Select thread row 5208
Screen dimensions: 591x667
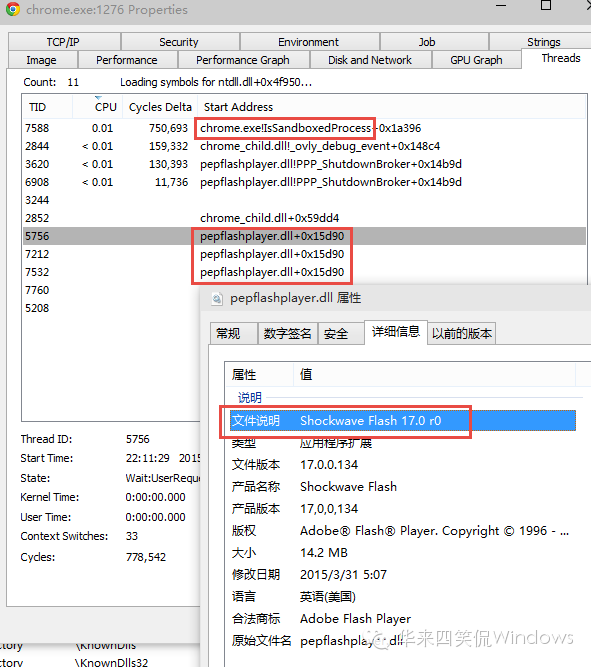(x=111, y=308)
